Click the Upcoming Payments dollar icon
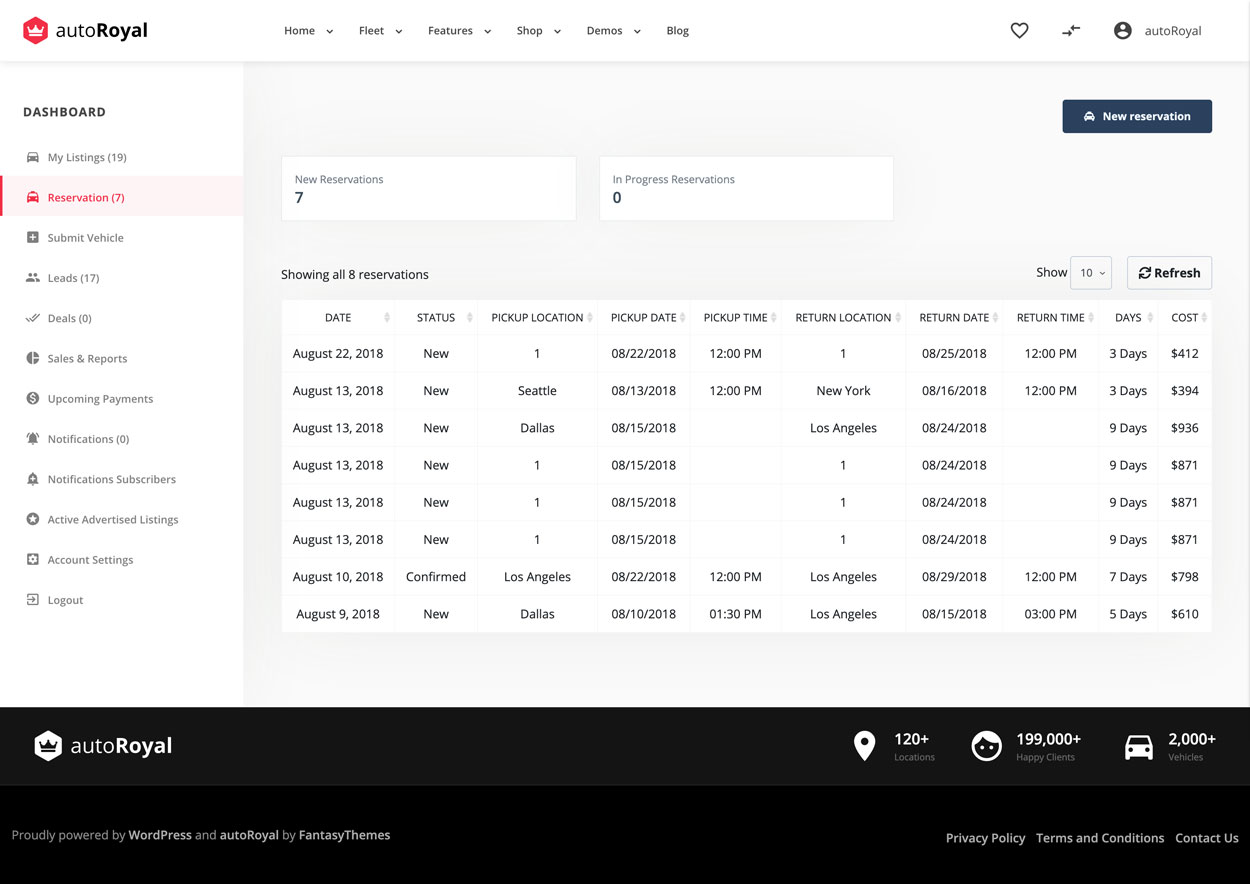 33,398
